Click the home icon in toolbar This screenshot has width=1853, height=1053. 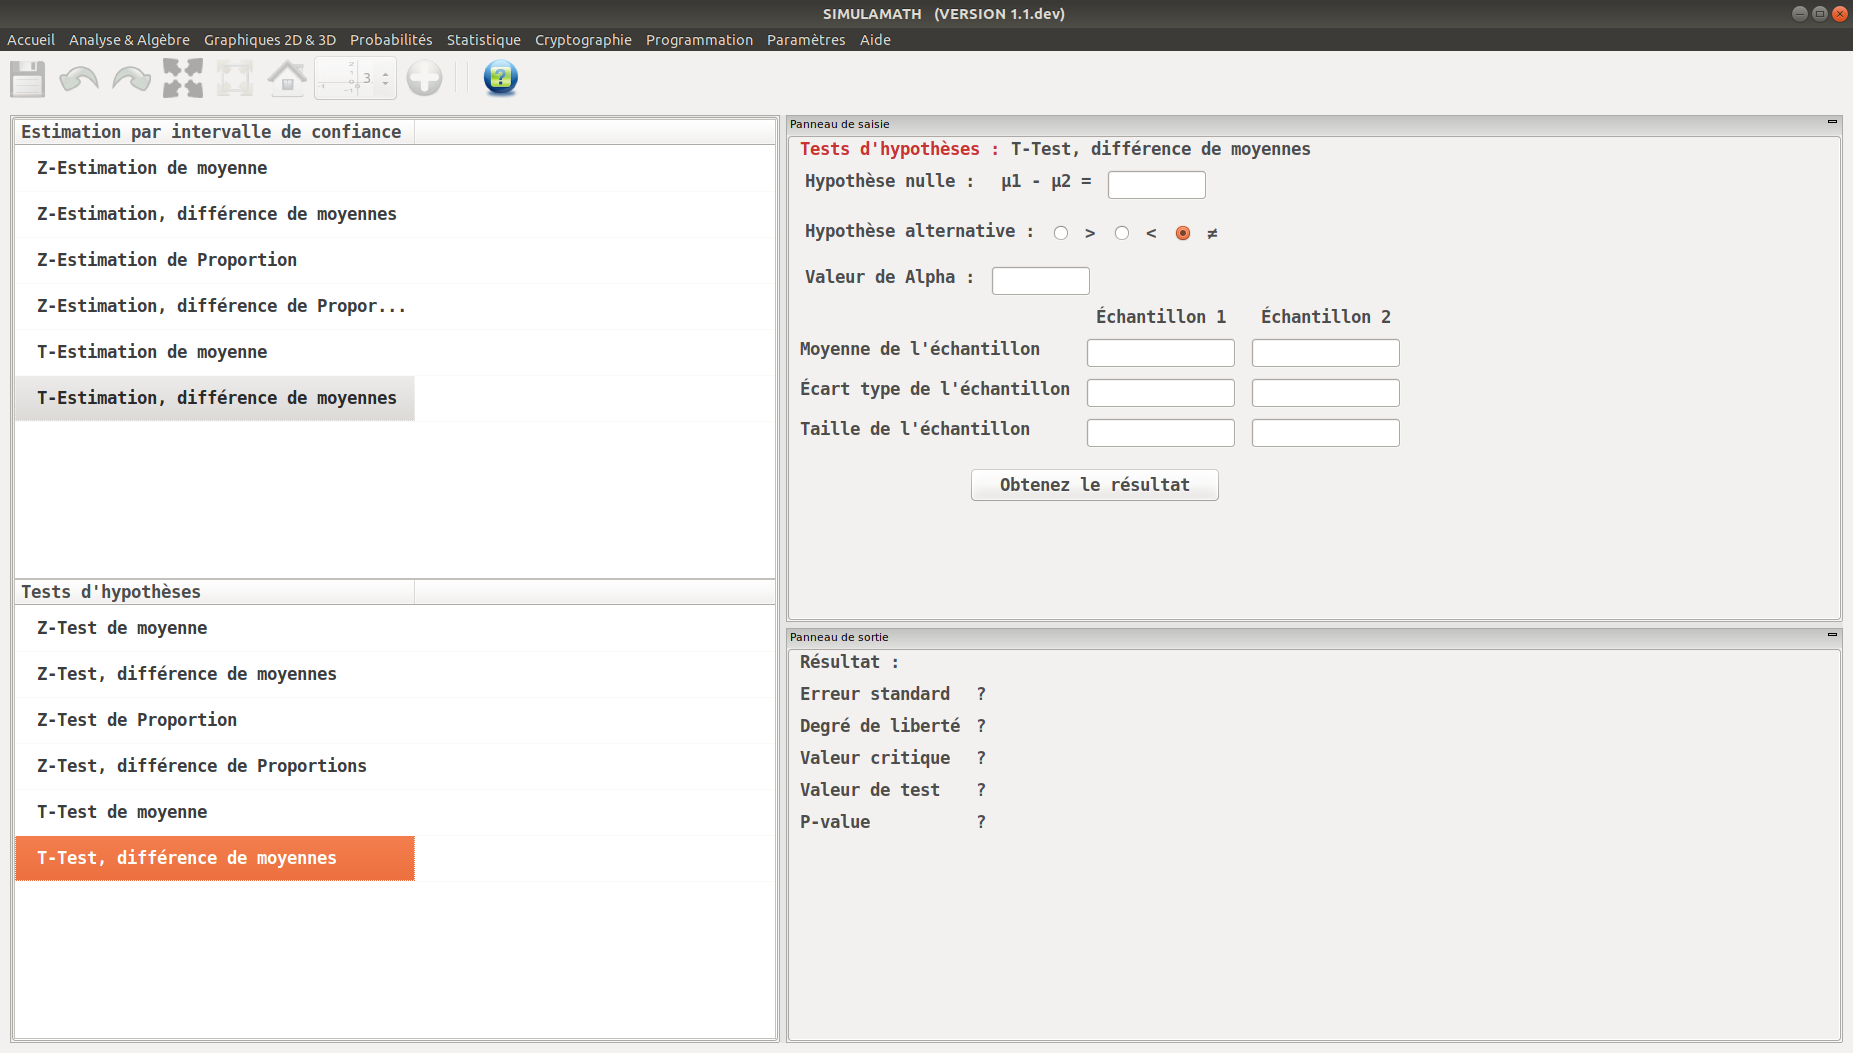click(287, 78)
